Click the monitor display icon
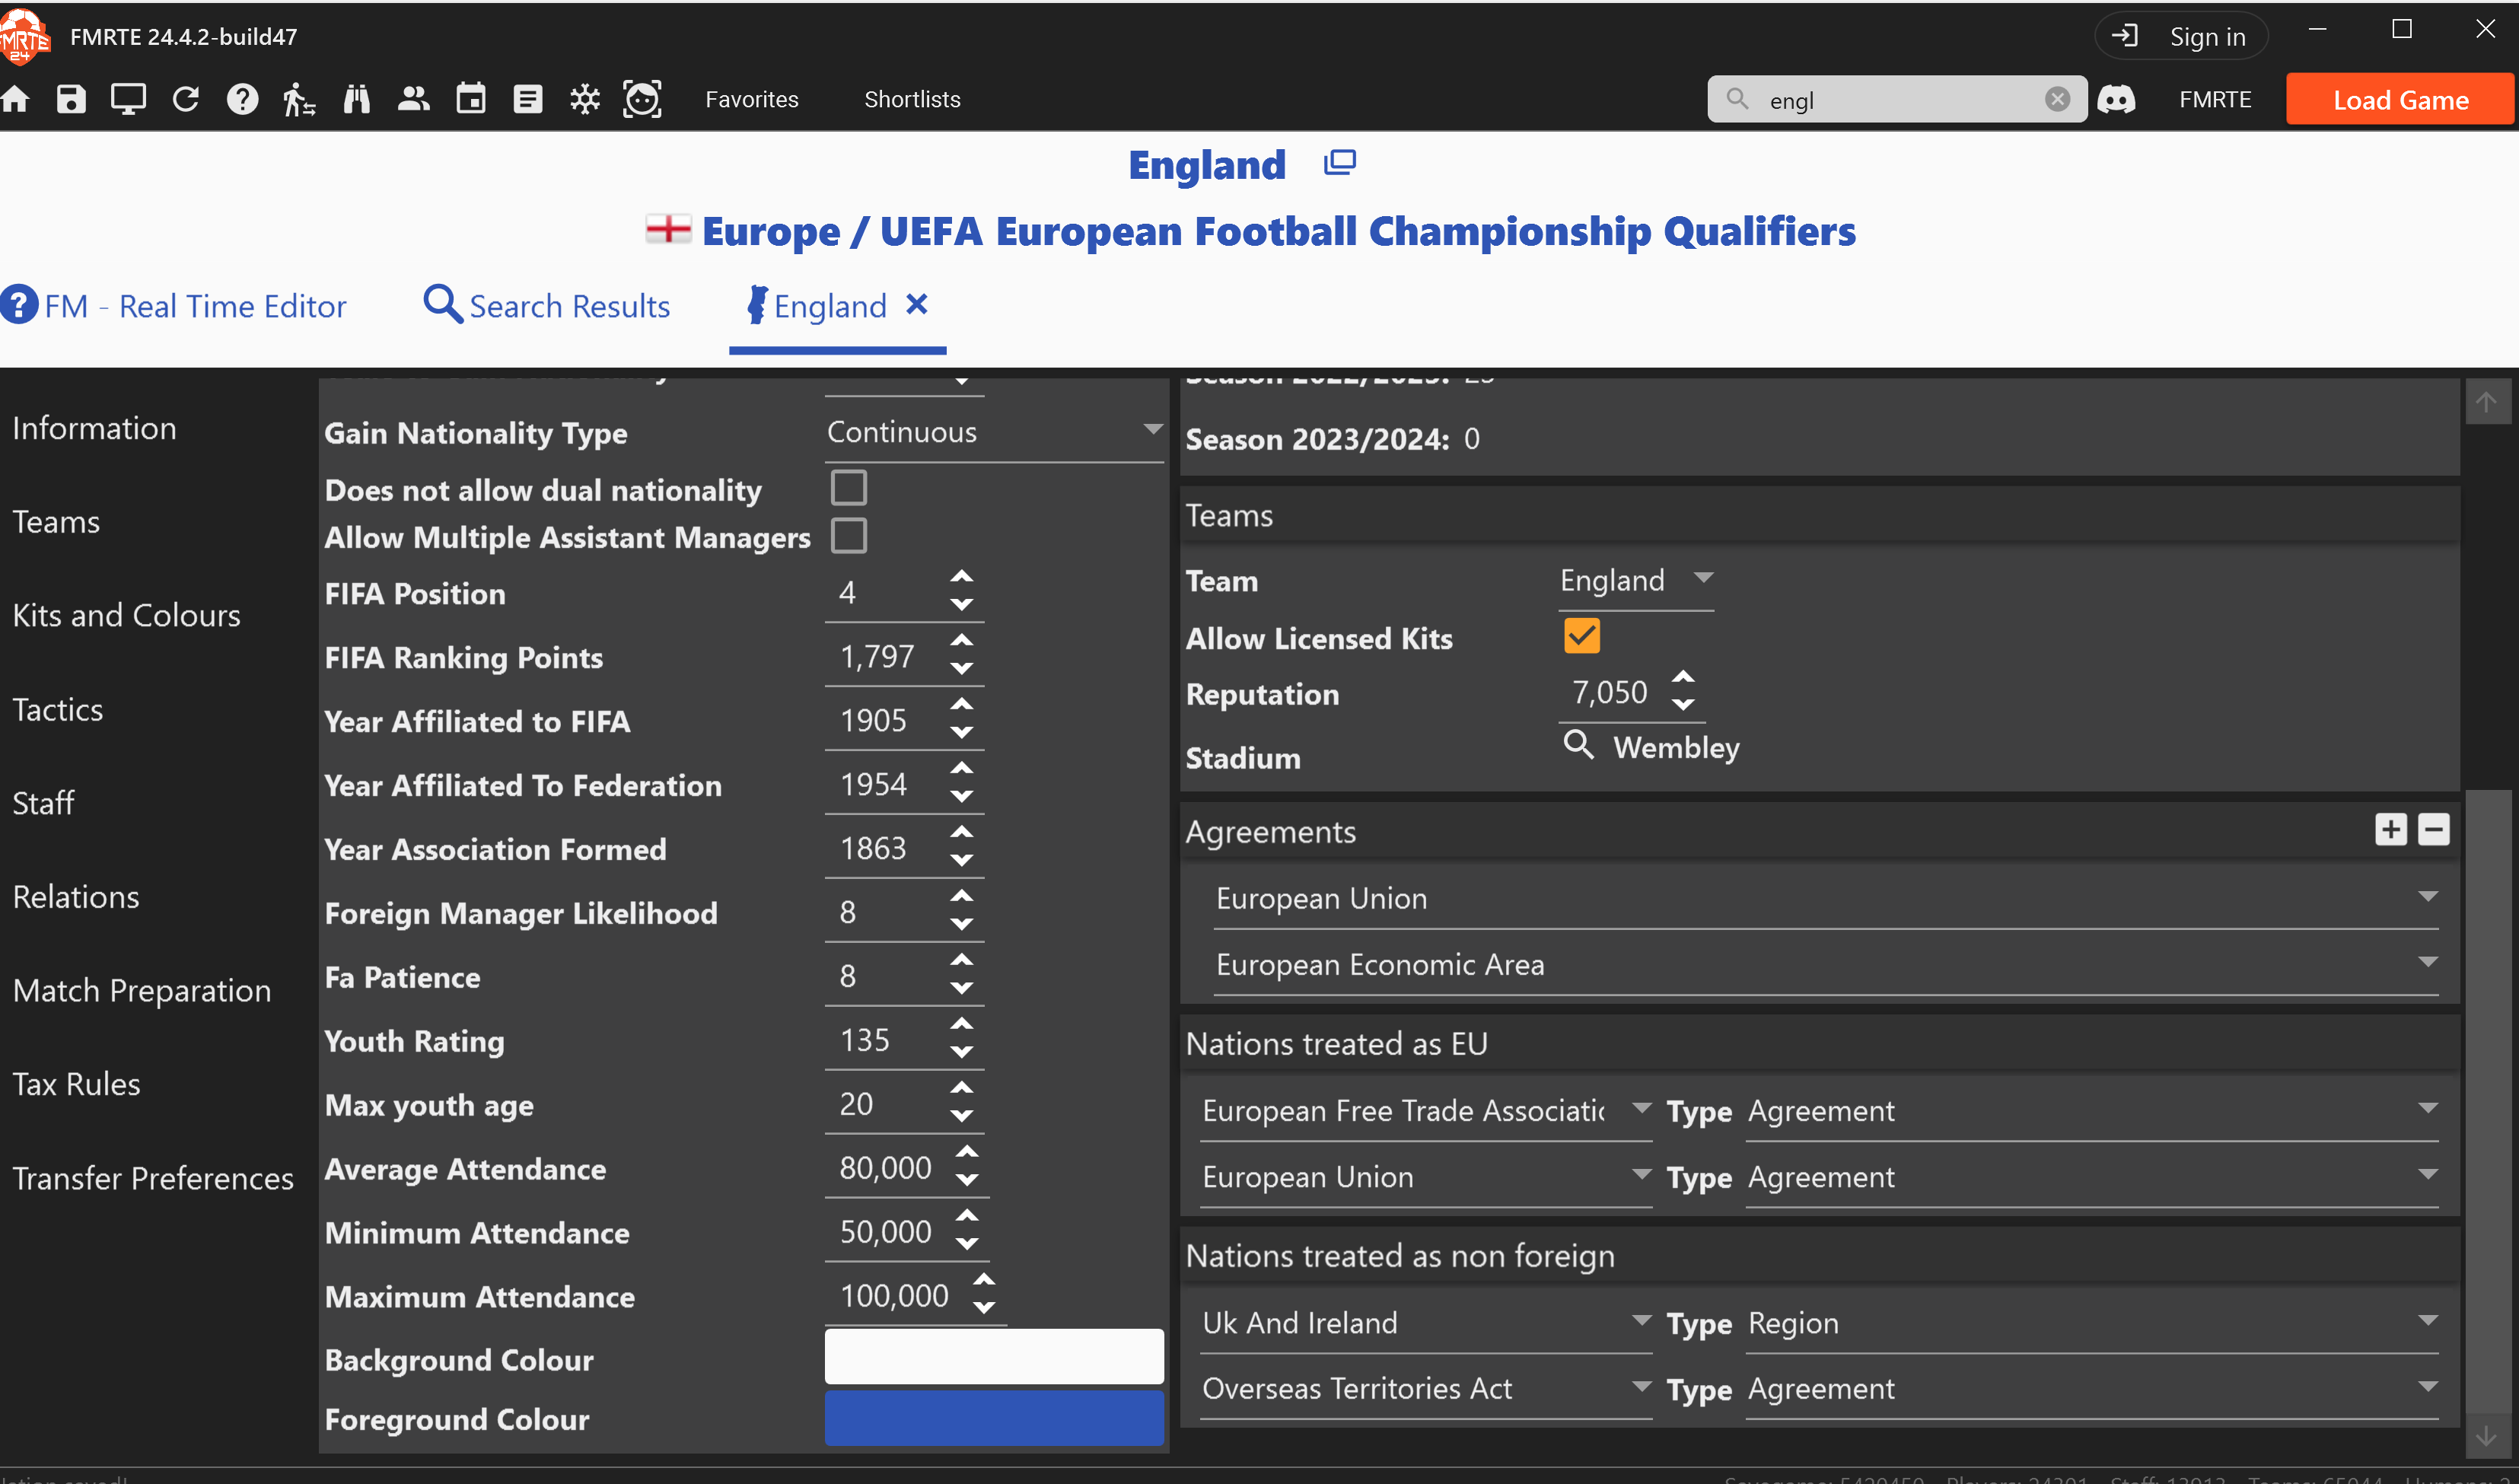 coord(128,99)
